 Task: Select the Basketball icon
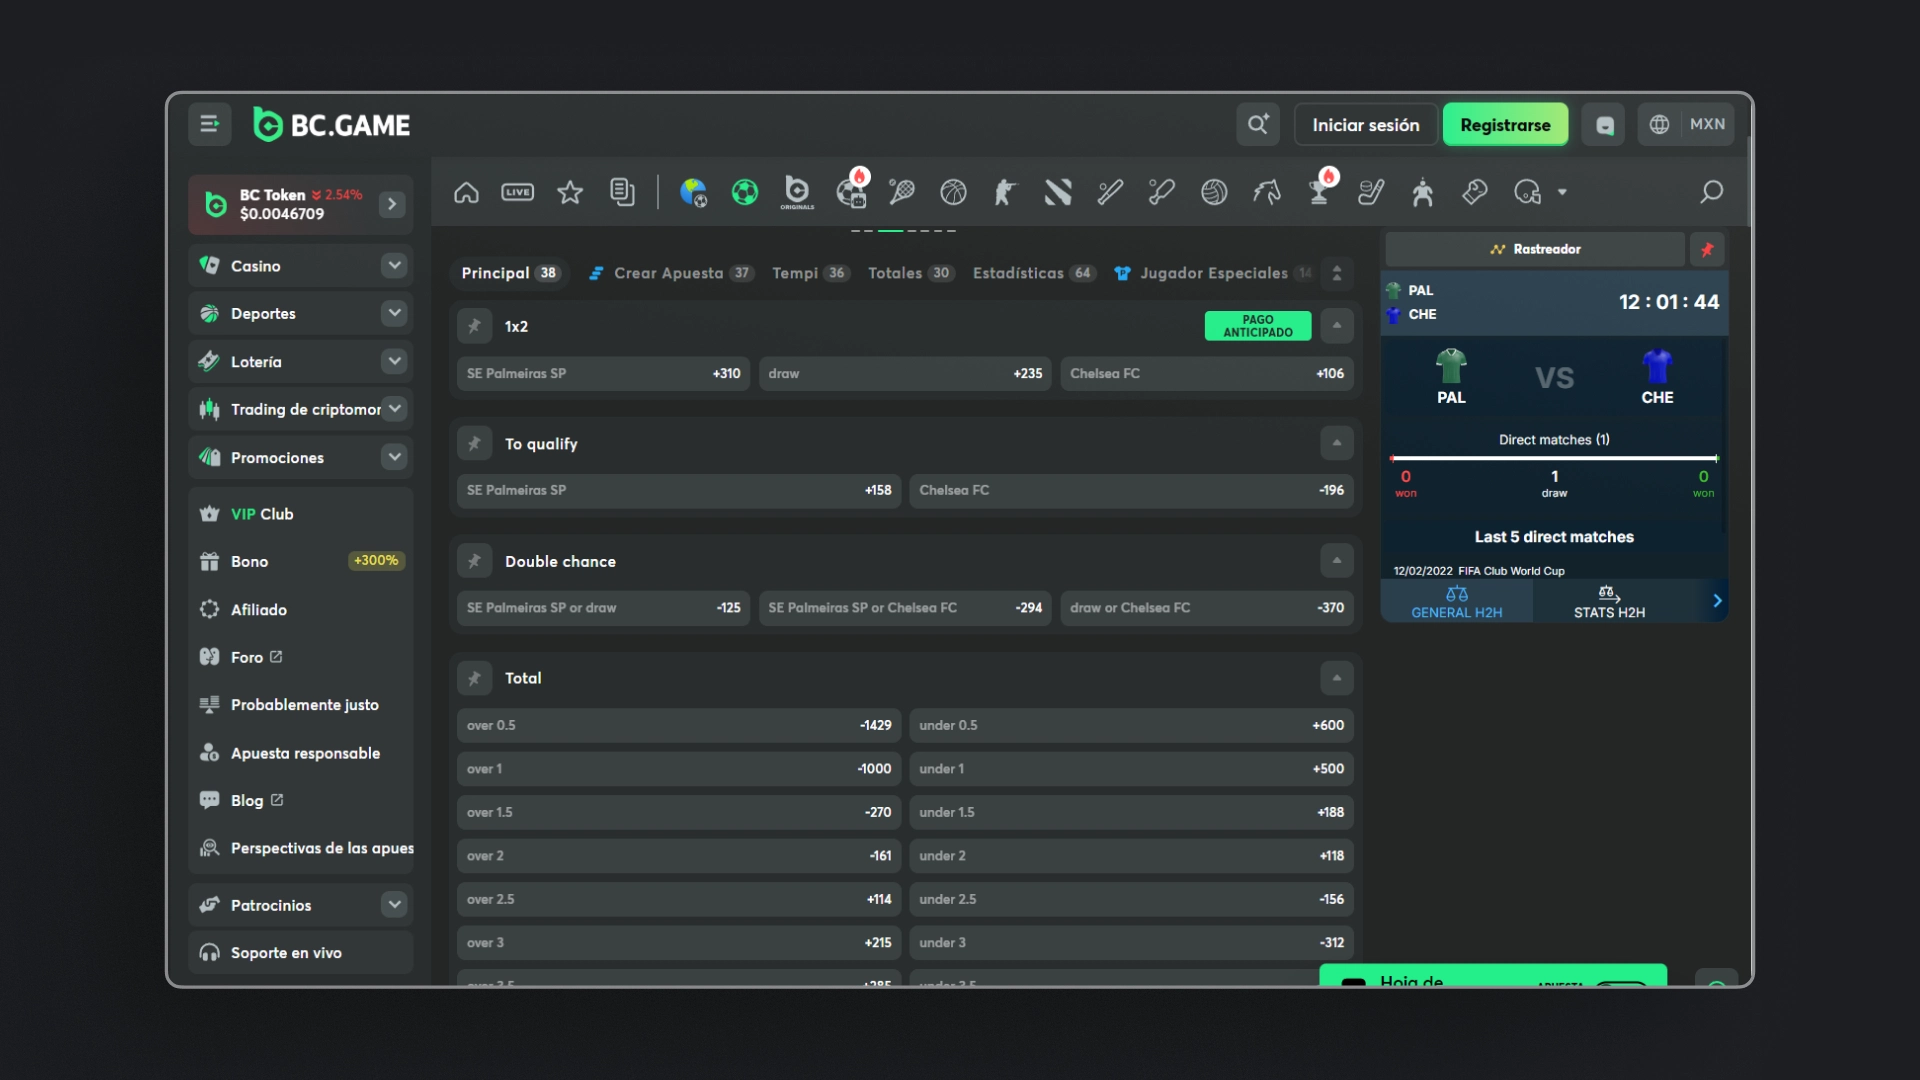click(954, 192)
